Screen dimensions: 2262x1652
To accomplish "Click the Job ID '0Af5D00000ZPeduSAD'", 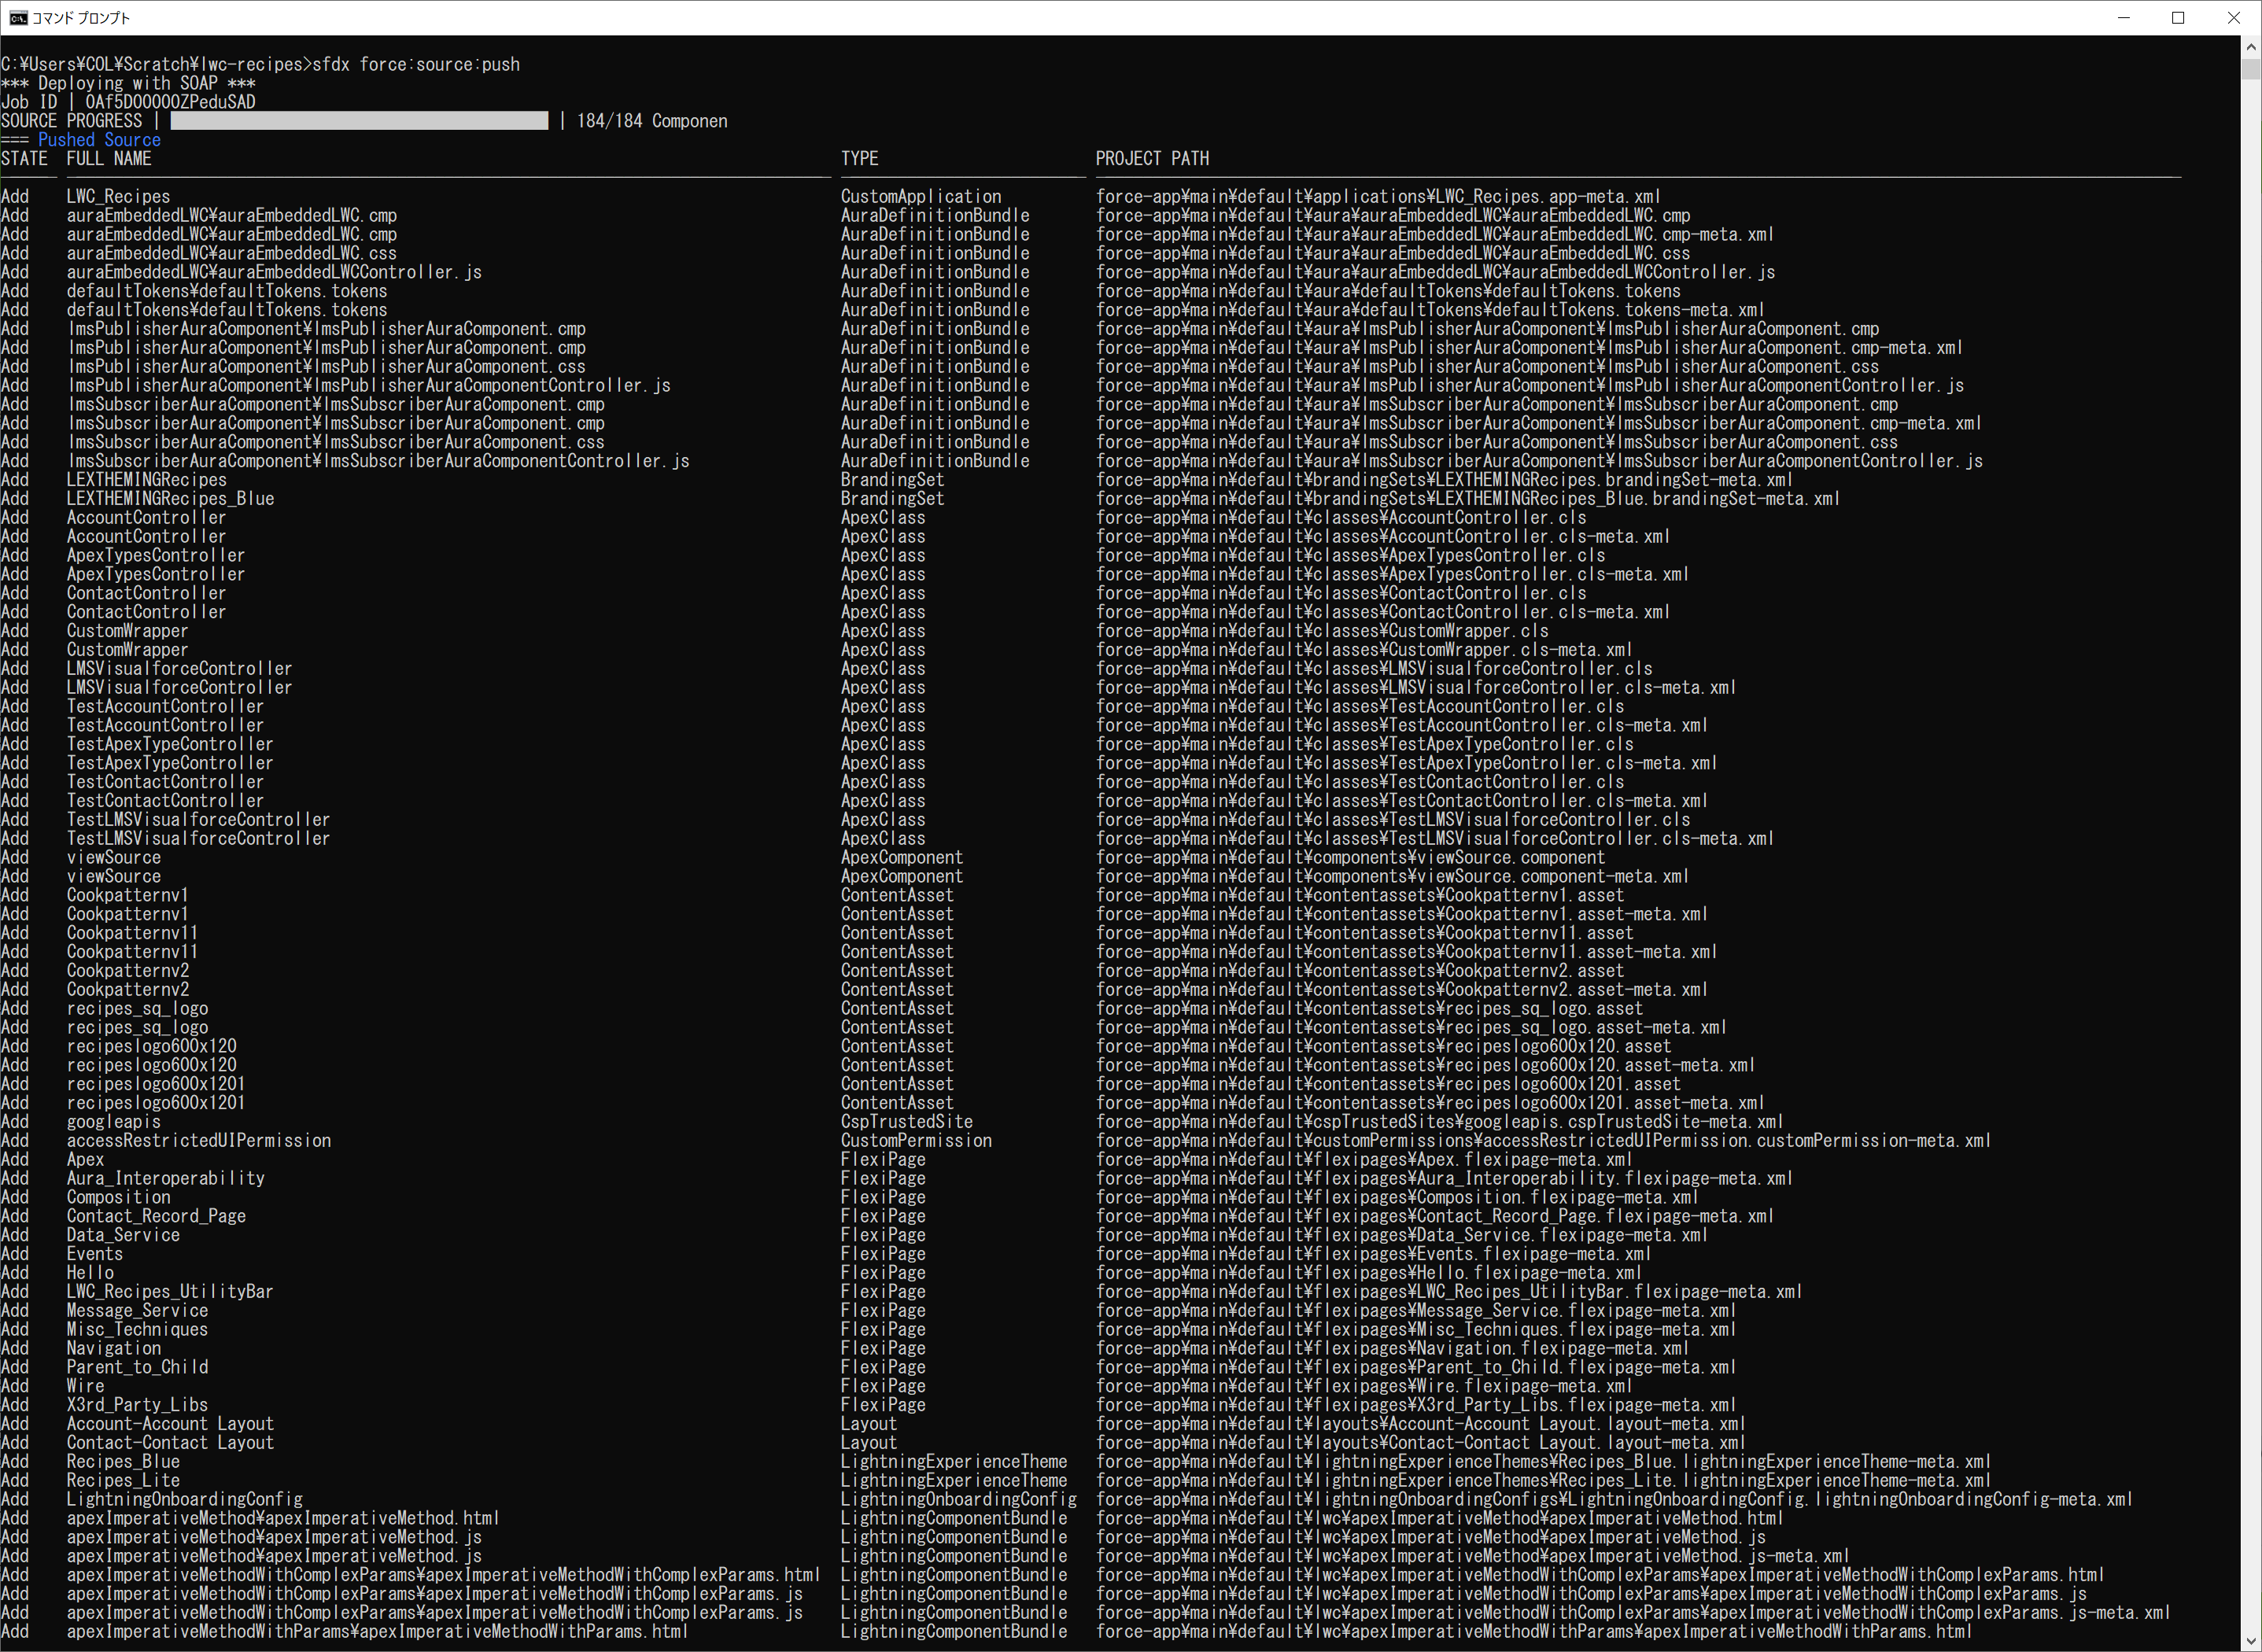I will 170,102.
